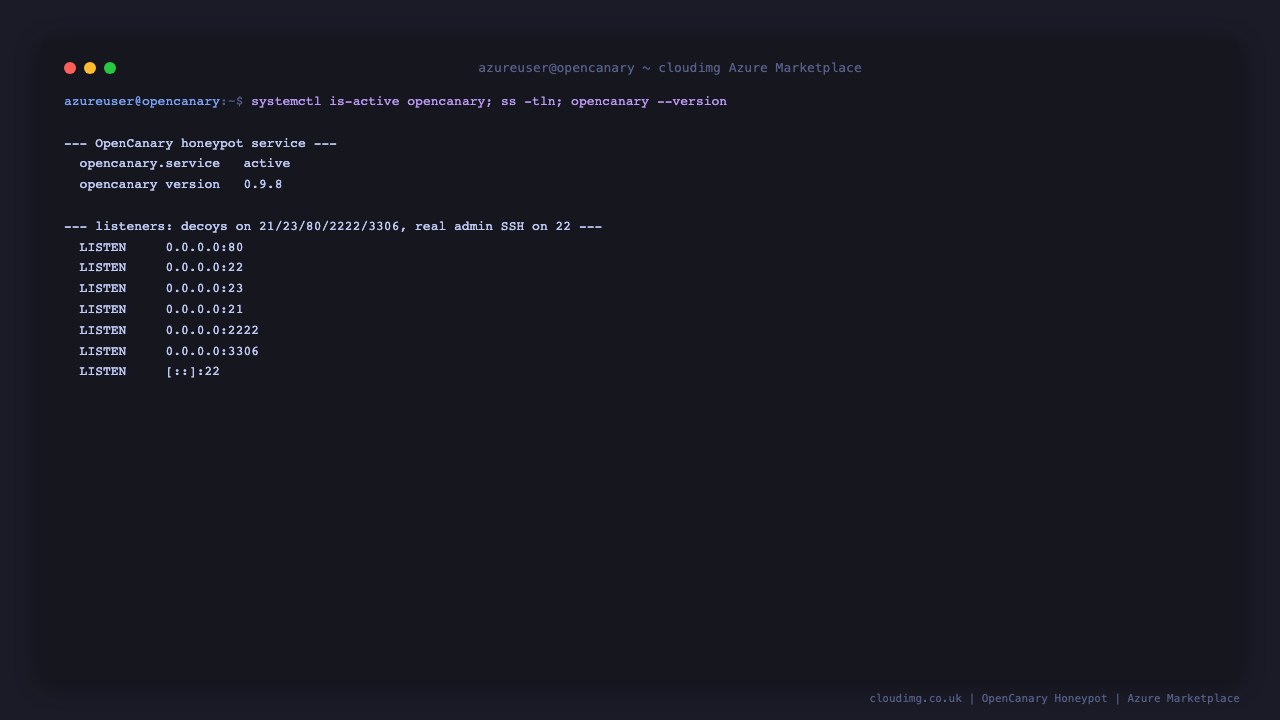The image size is (1280, 720).
Task: Click the LISTEN 0.0.0.0:22 row
Action: point(161,268)
